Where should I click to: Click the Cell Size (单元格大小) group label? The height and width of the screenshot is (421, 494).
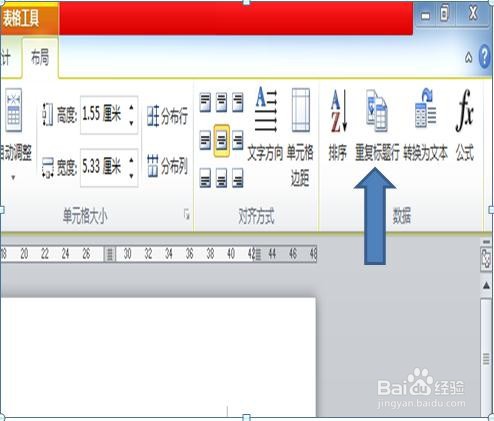pyautogui.click(x=85, y=216)
